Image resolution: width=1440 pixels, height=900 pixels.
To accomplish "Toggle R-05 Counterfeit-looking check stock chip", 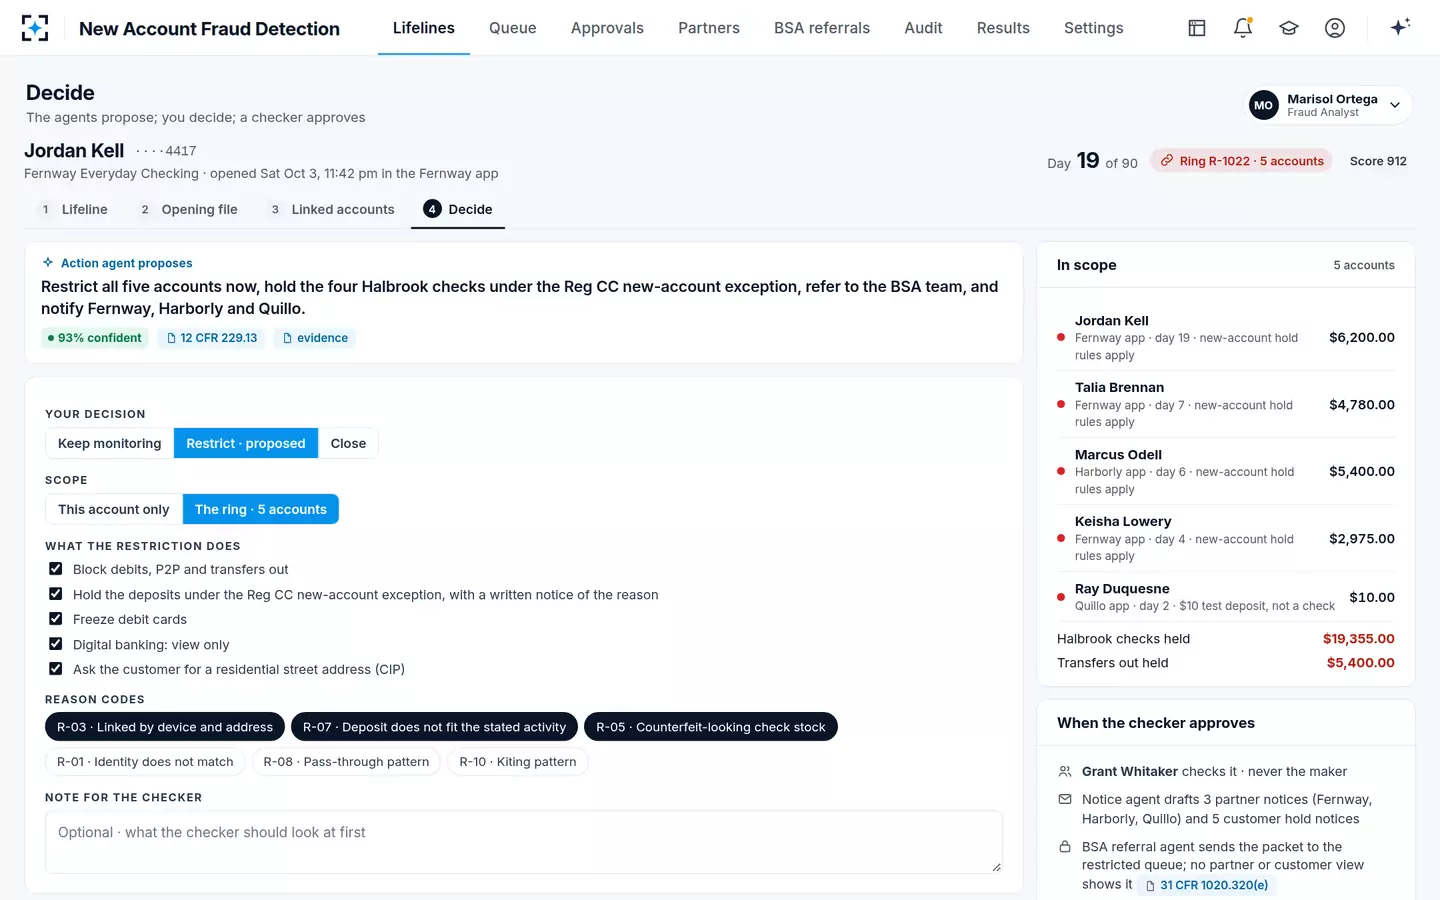I will click(x=711, y=727).
